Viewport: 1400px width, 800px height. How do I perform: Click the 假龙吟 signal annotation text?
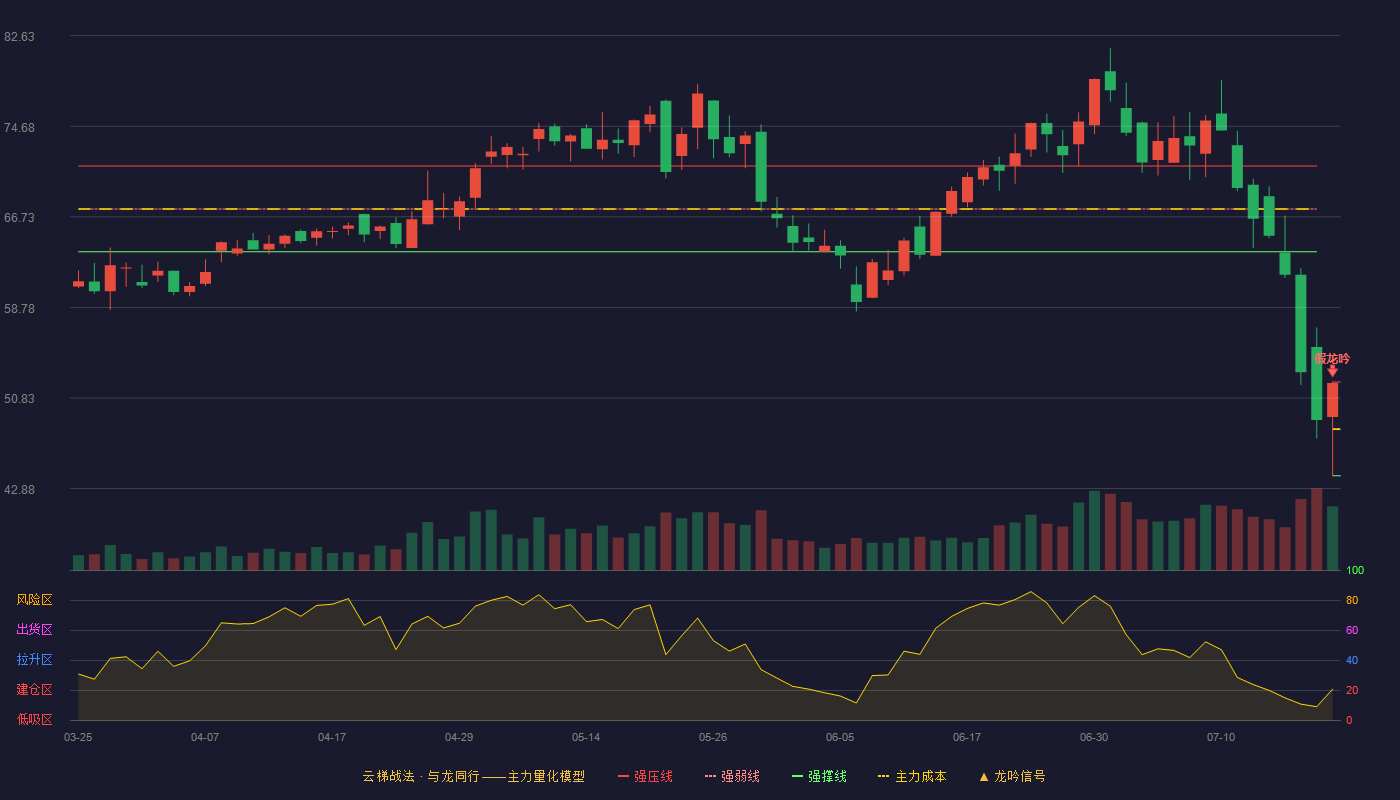1332,358
